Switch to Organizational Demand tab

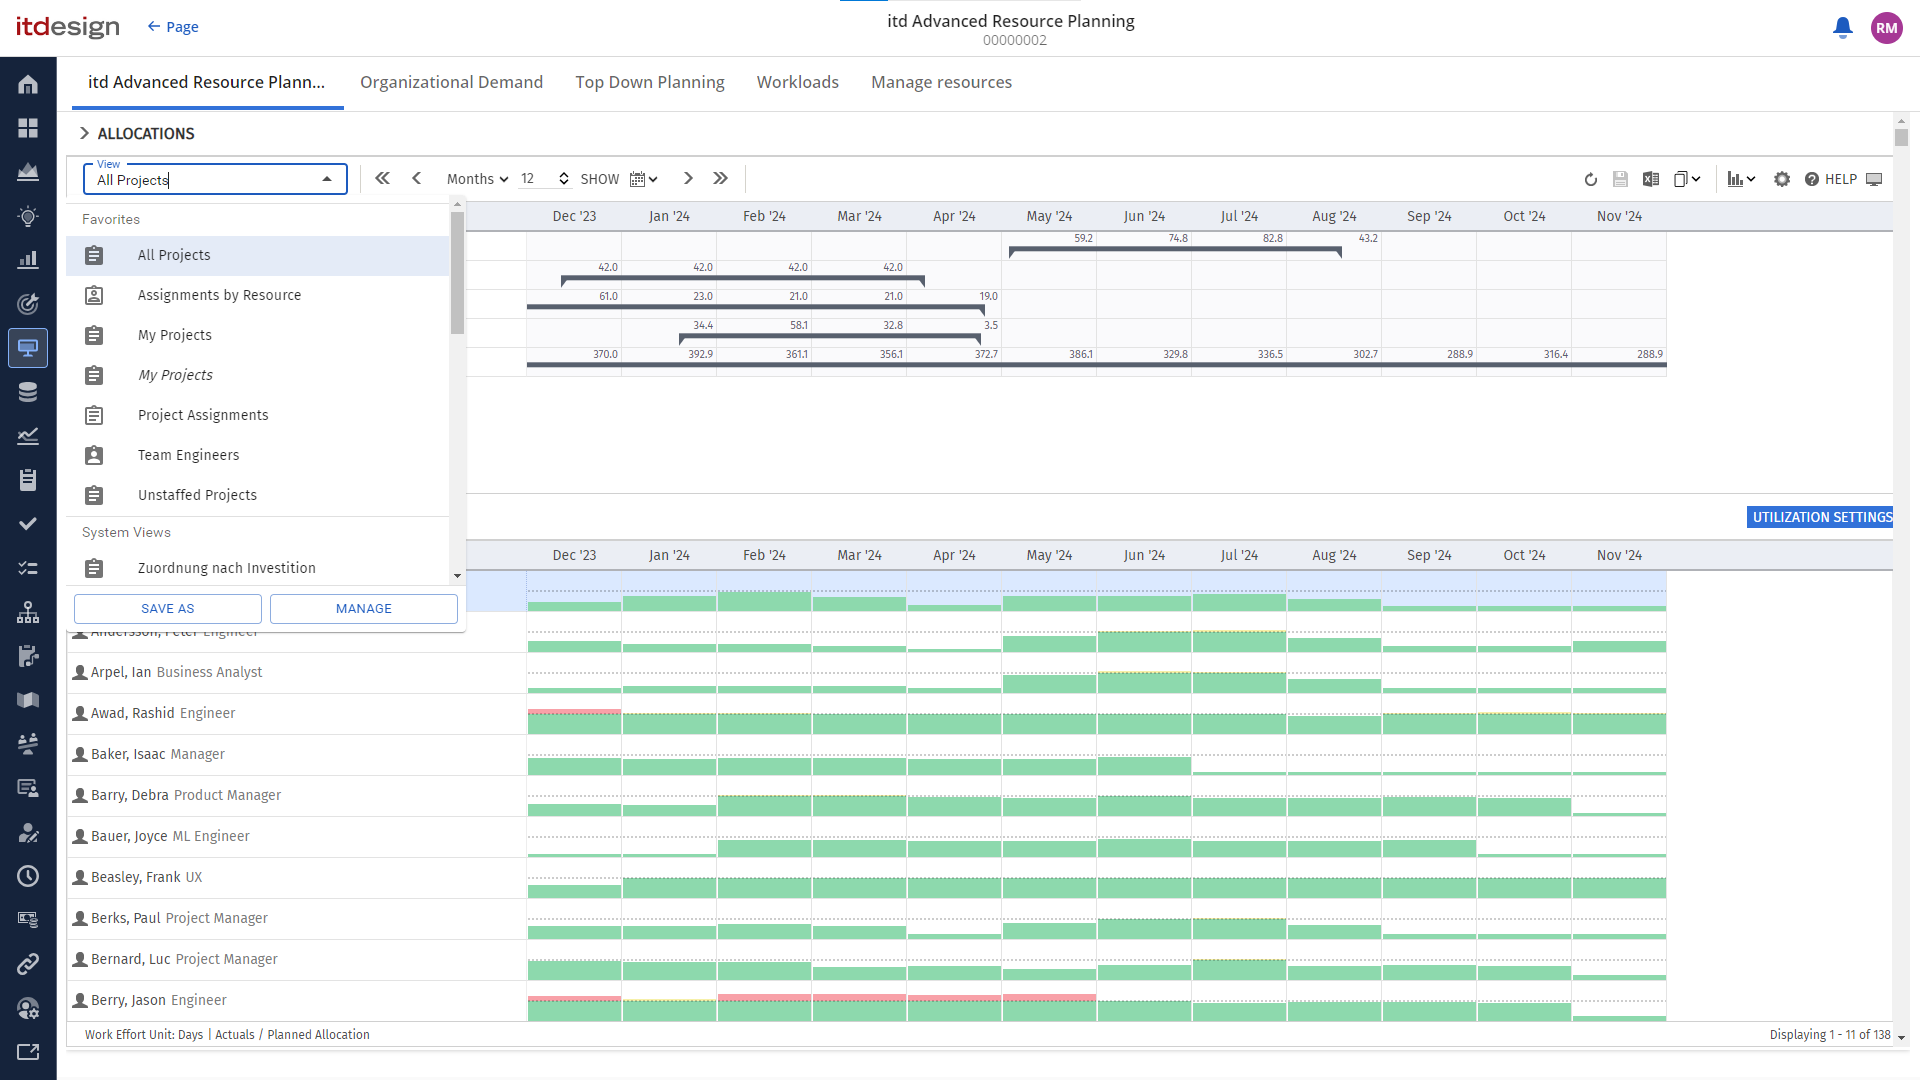pos(451,82)
